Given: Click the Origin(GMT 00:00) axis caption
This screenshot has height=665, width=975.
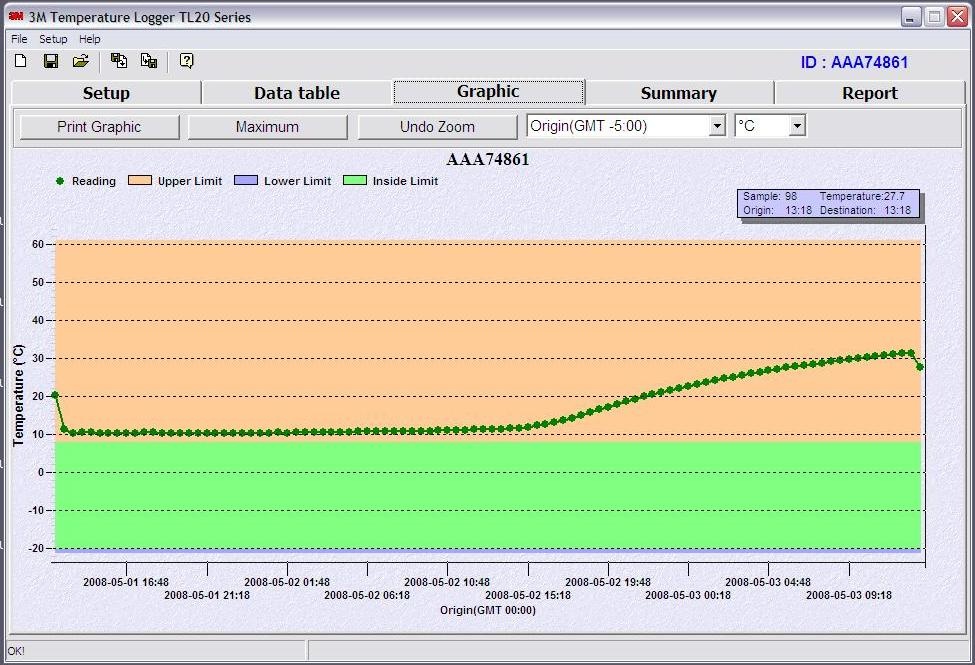Looking at the screenshot, I should click(488, 610).
